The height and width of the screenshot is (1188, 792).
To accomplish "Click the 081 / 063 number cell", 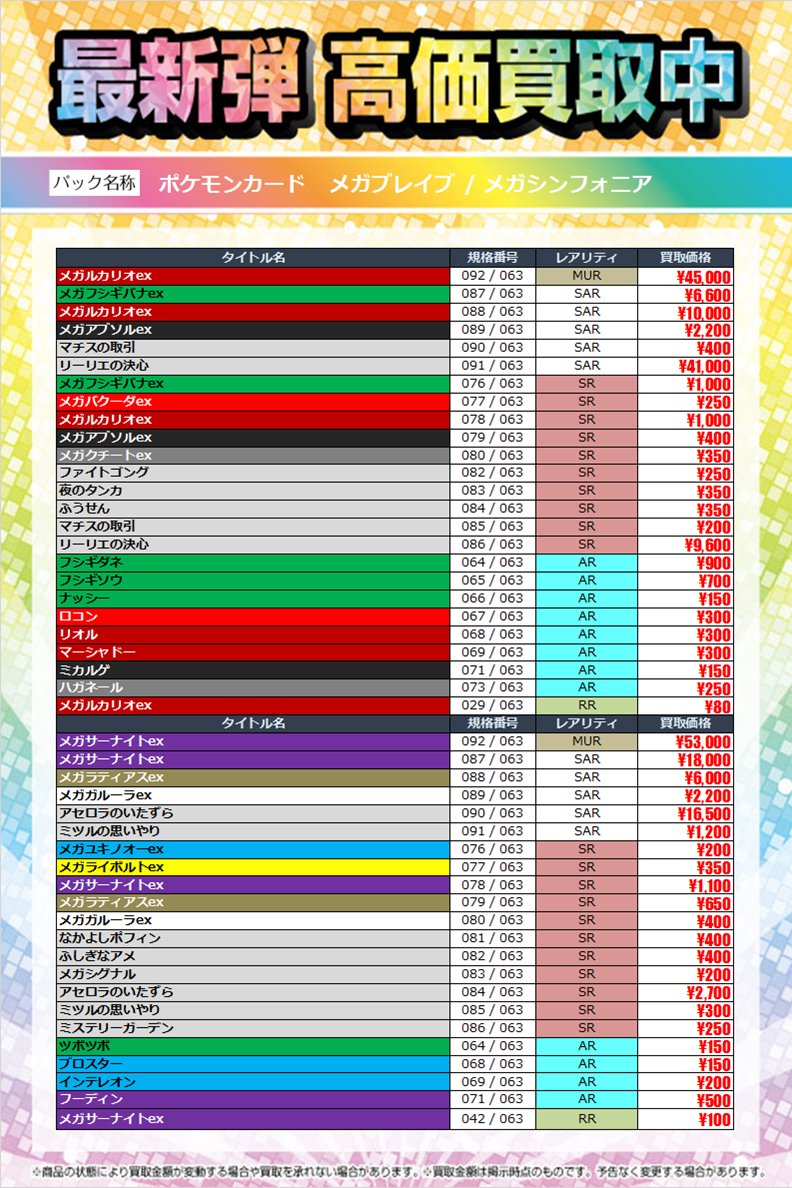I will pos(493,938).
